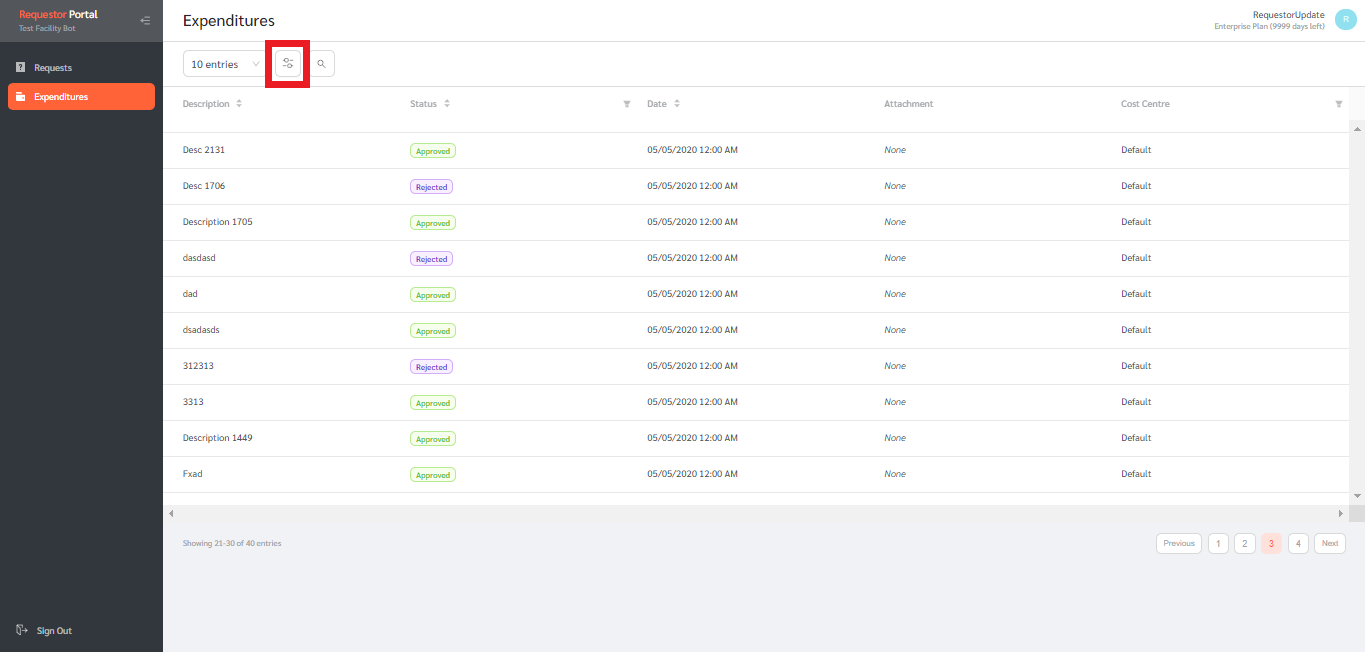The image size is (1365, 652).
Task: Select row 312313
Action: [x=756, y=366]
